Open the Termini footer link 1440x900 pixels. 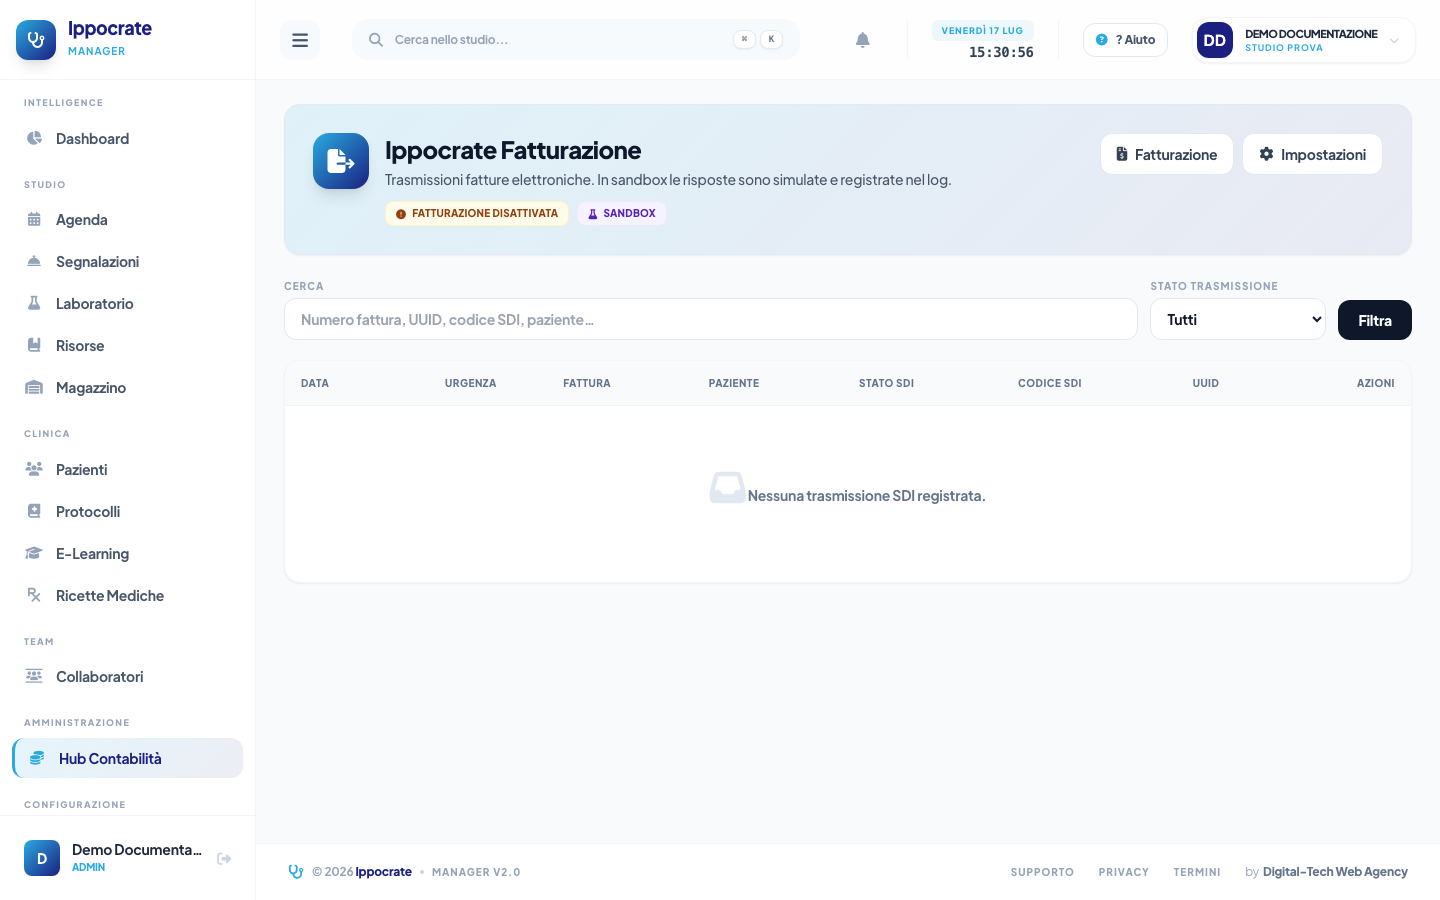pos(1197,872)
